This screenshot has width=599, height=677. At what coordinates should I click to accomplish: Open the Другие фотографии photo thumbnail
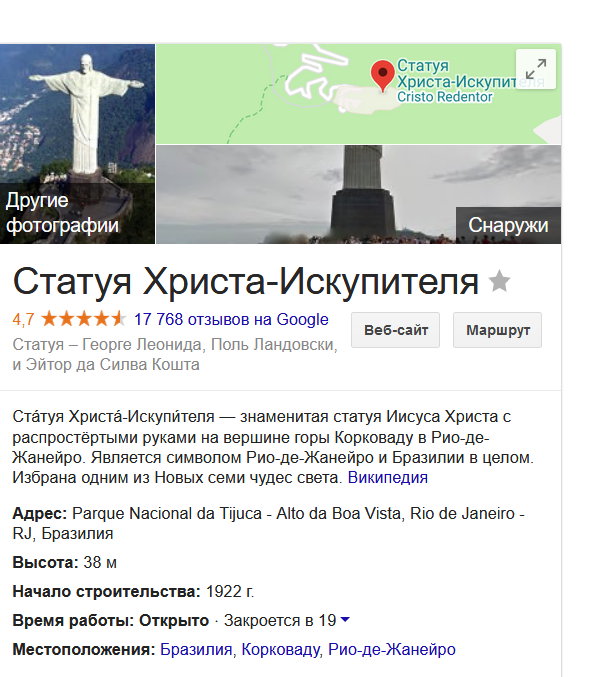77,144
